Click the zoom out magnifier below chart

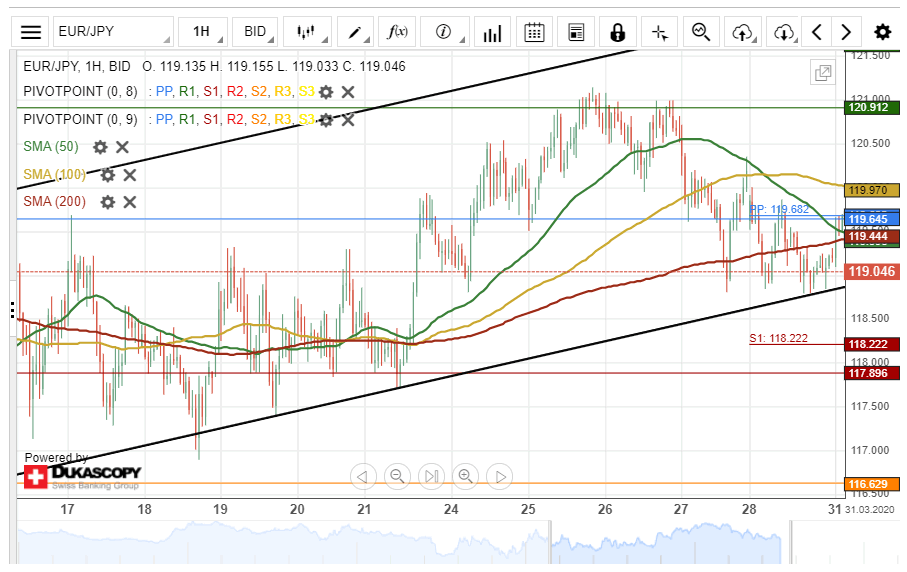coord(397,476)
